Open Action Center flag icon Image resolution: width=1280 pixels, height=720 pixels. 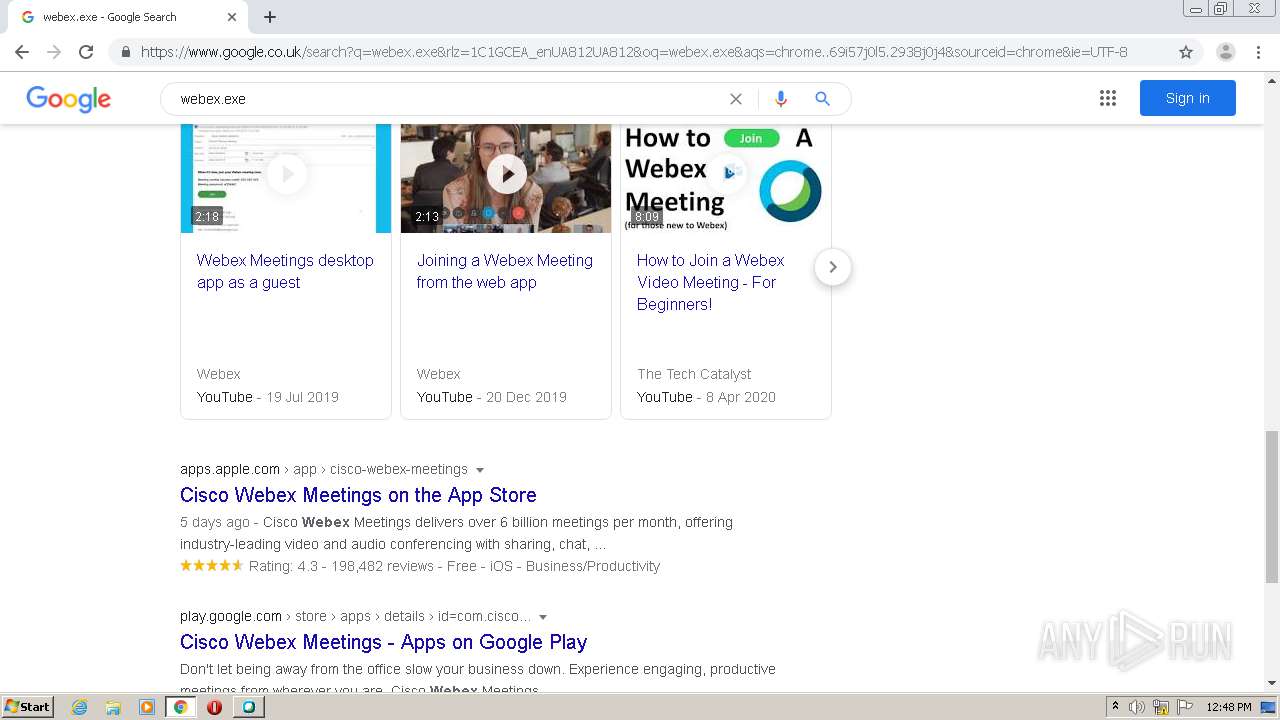coord(1185,707)
